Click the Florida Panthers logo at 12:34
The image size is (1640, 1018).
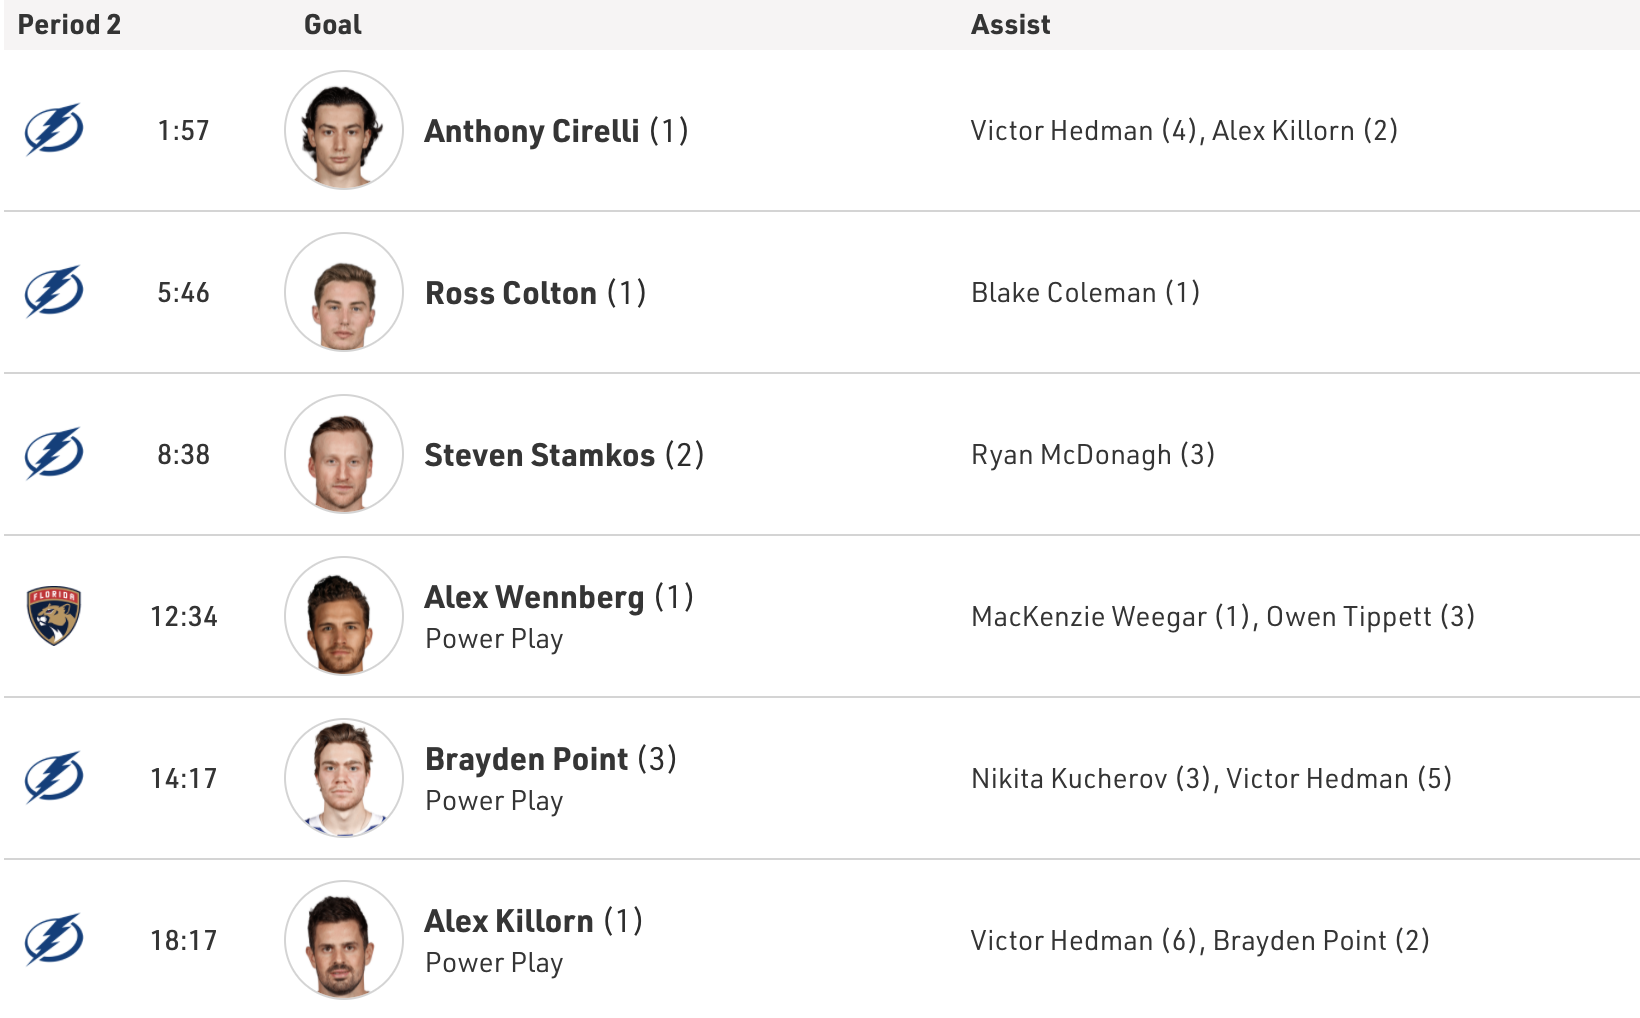[x=54, y=616]
